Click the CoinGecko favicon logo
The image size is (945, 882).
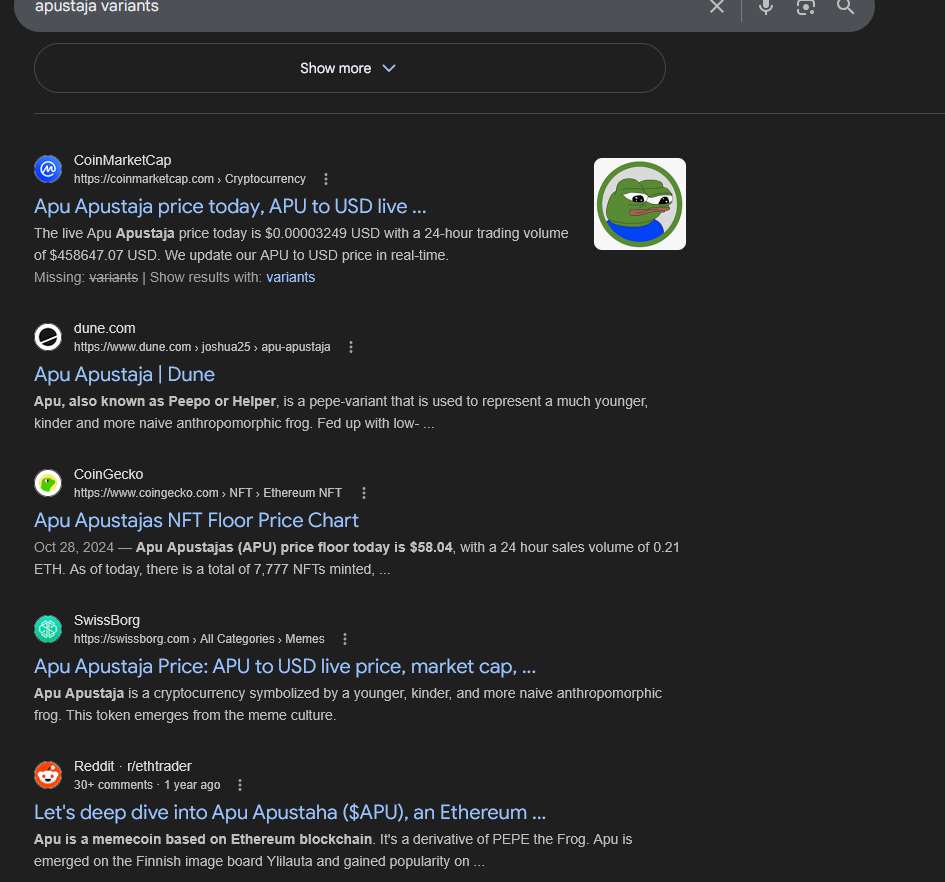click(x=48, y=483)
